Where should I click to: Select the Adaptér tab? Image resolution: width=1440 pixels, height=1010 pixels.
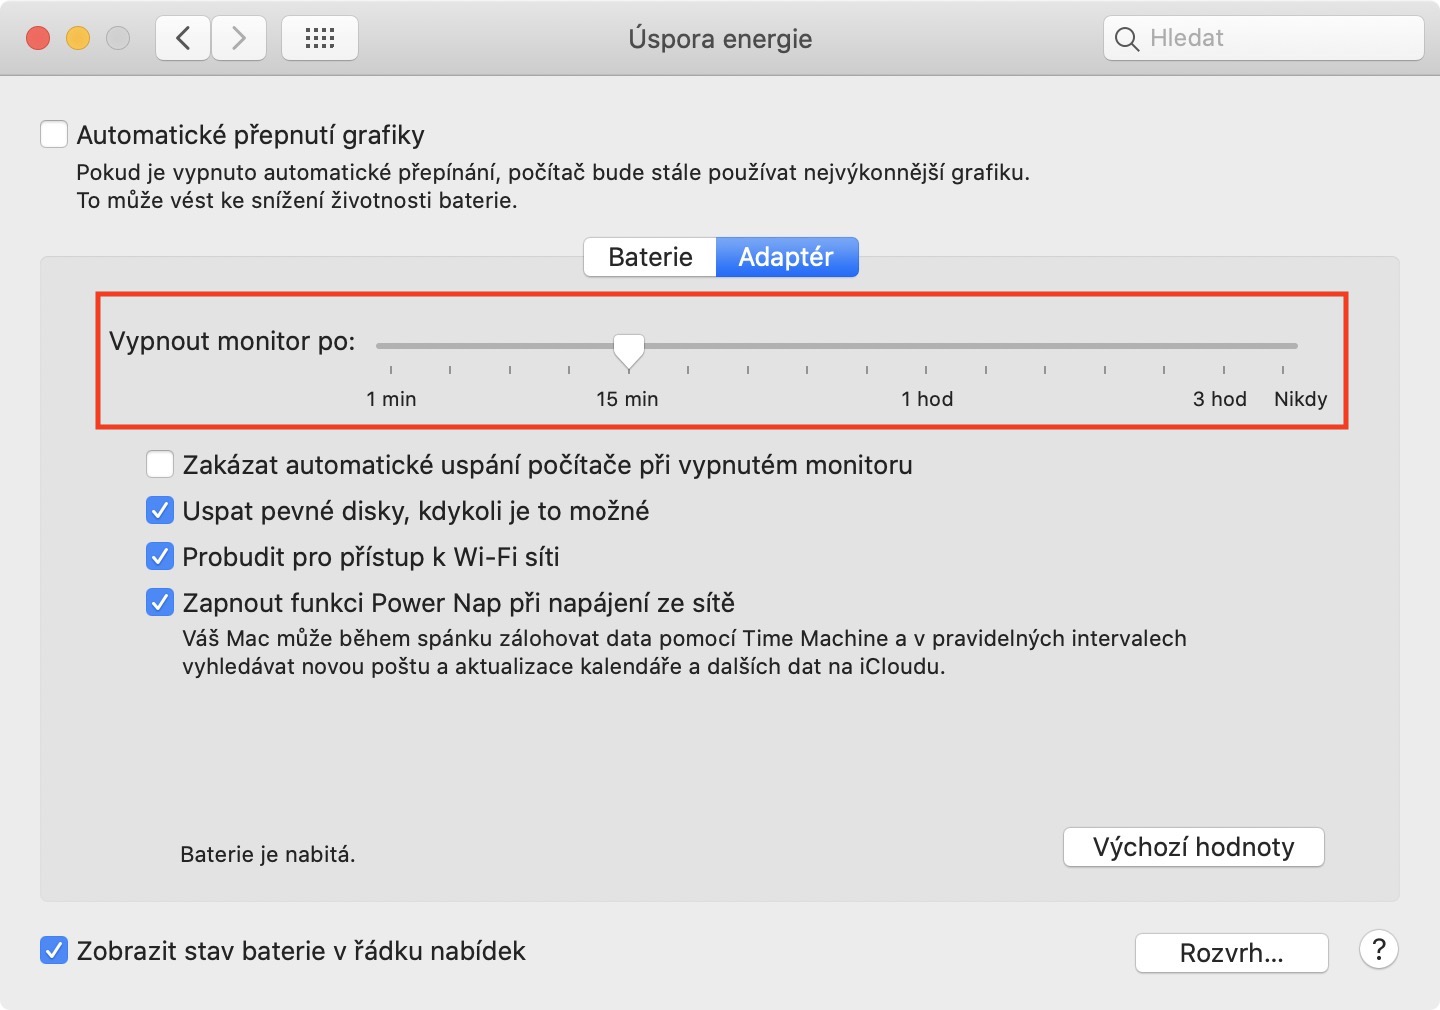coord(786,257)
